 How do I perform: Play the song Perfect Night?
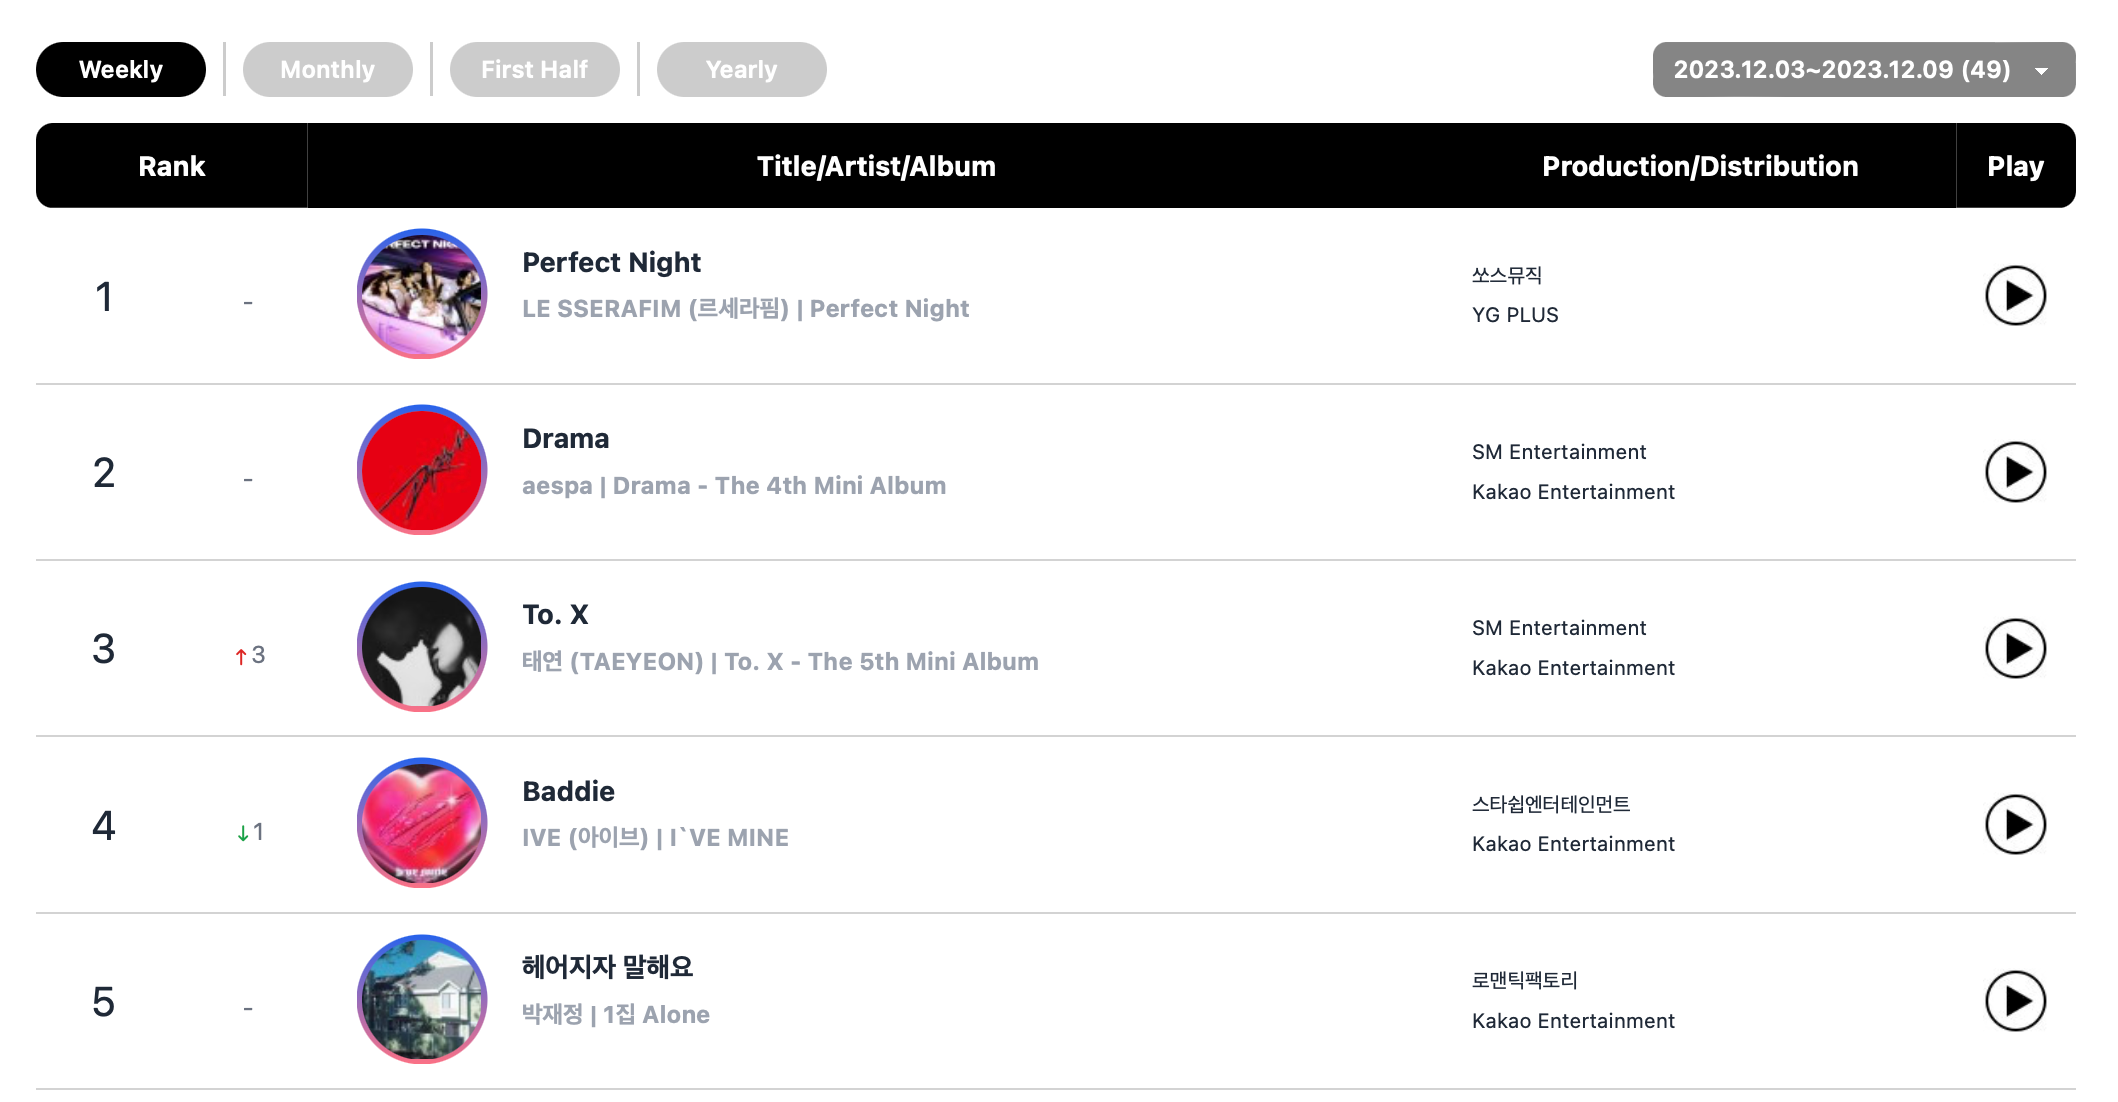tap(2014, 296)
